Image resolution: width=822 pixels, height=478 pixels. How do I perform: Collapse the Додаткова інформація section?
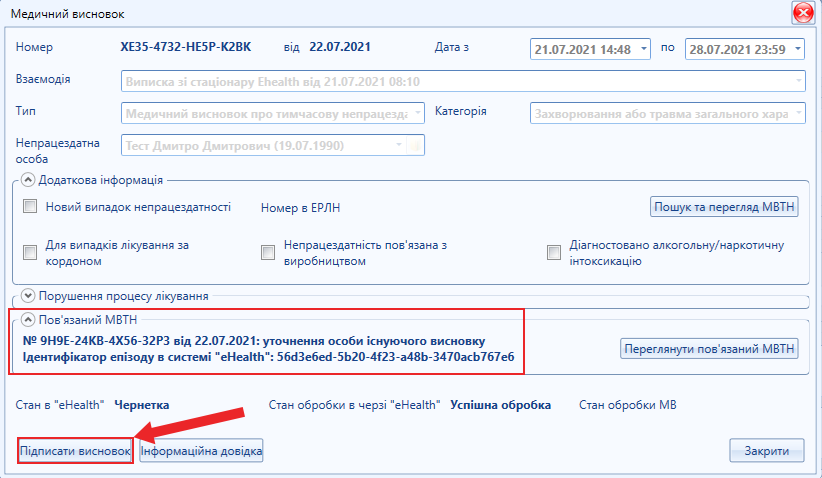(x=28, y=180)
